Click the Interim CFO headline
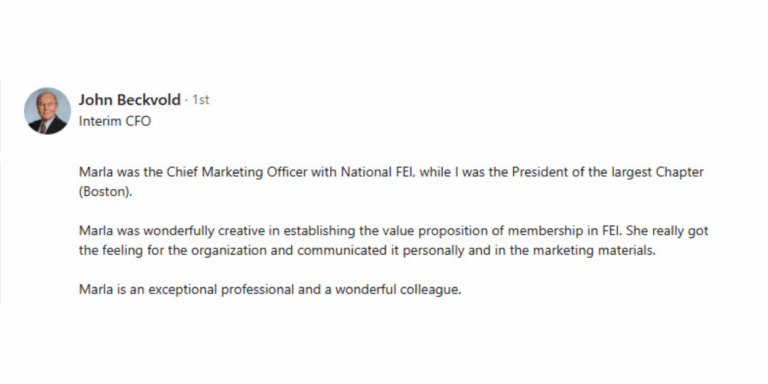This screenshot has width=768, height=384. point(115,121)
